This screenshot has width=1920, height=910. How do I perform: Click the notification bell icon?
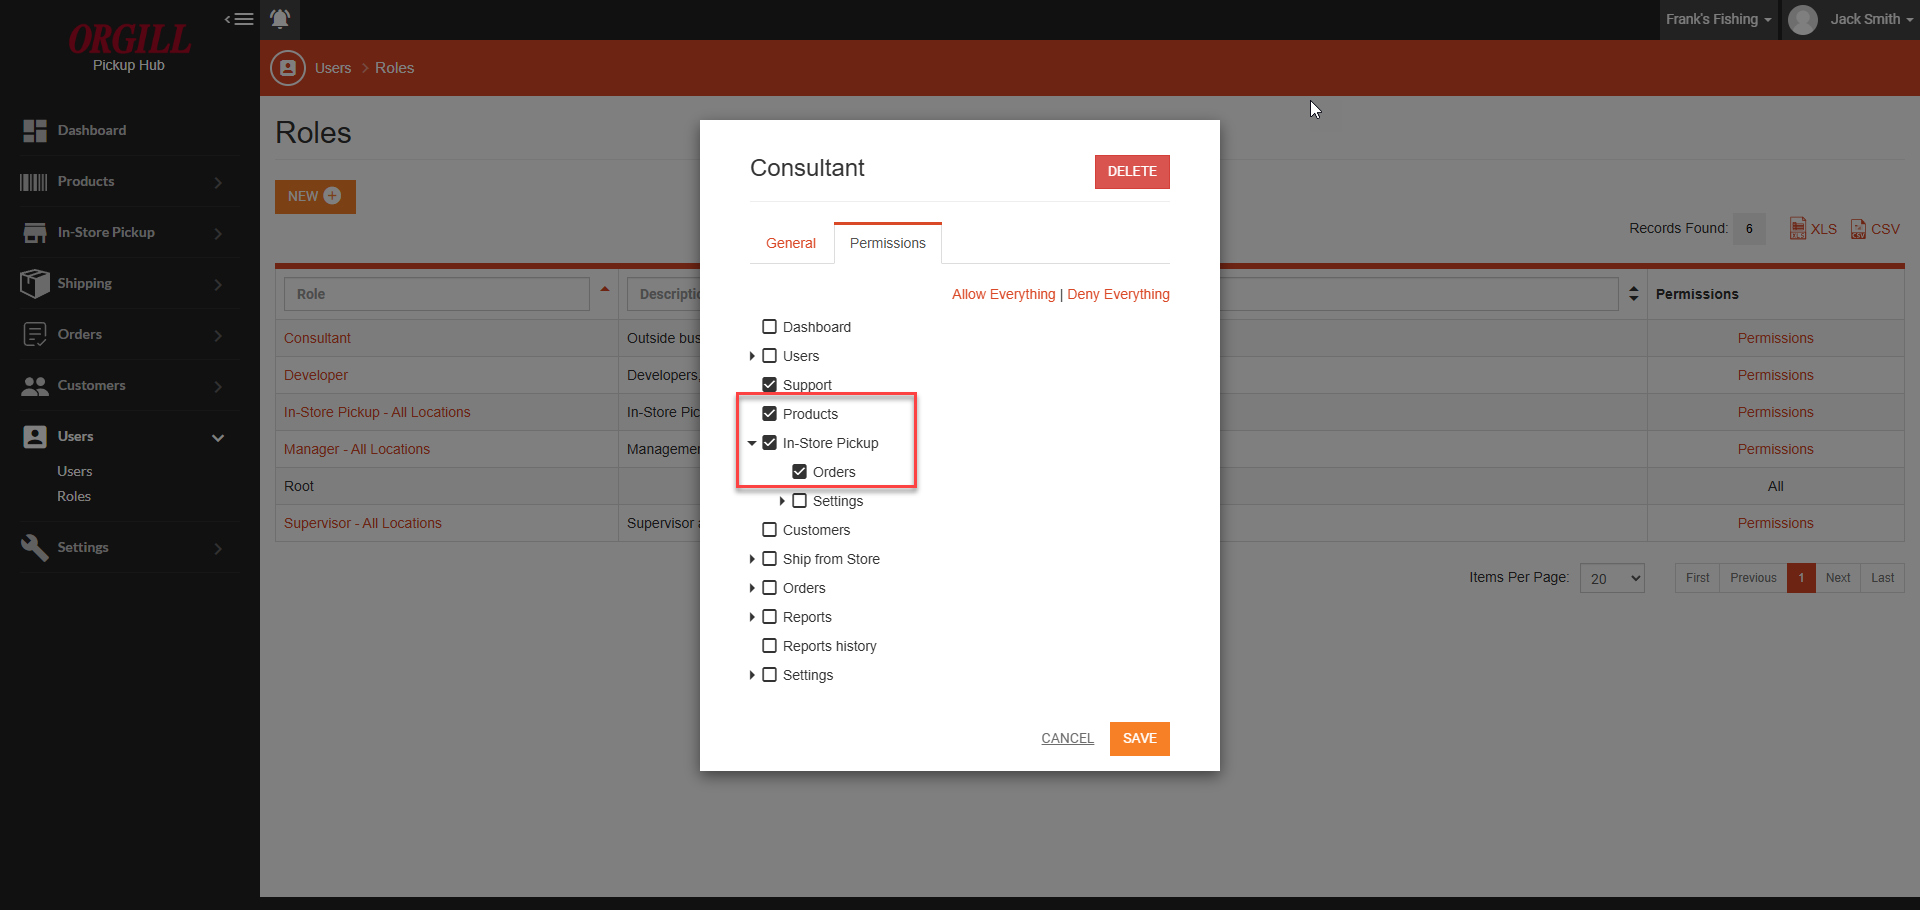[x=280, y=19]
